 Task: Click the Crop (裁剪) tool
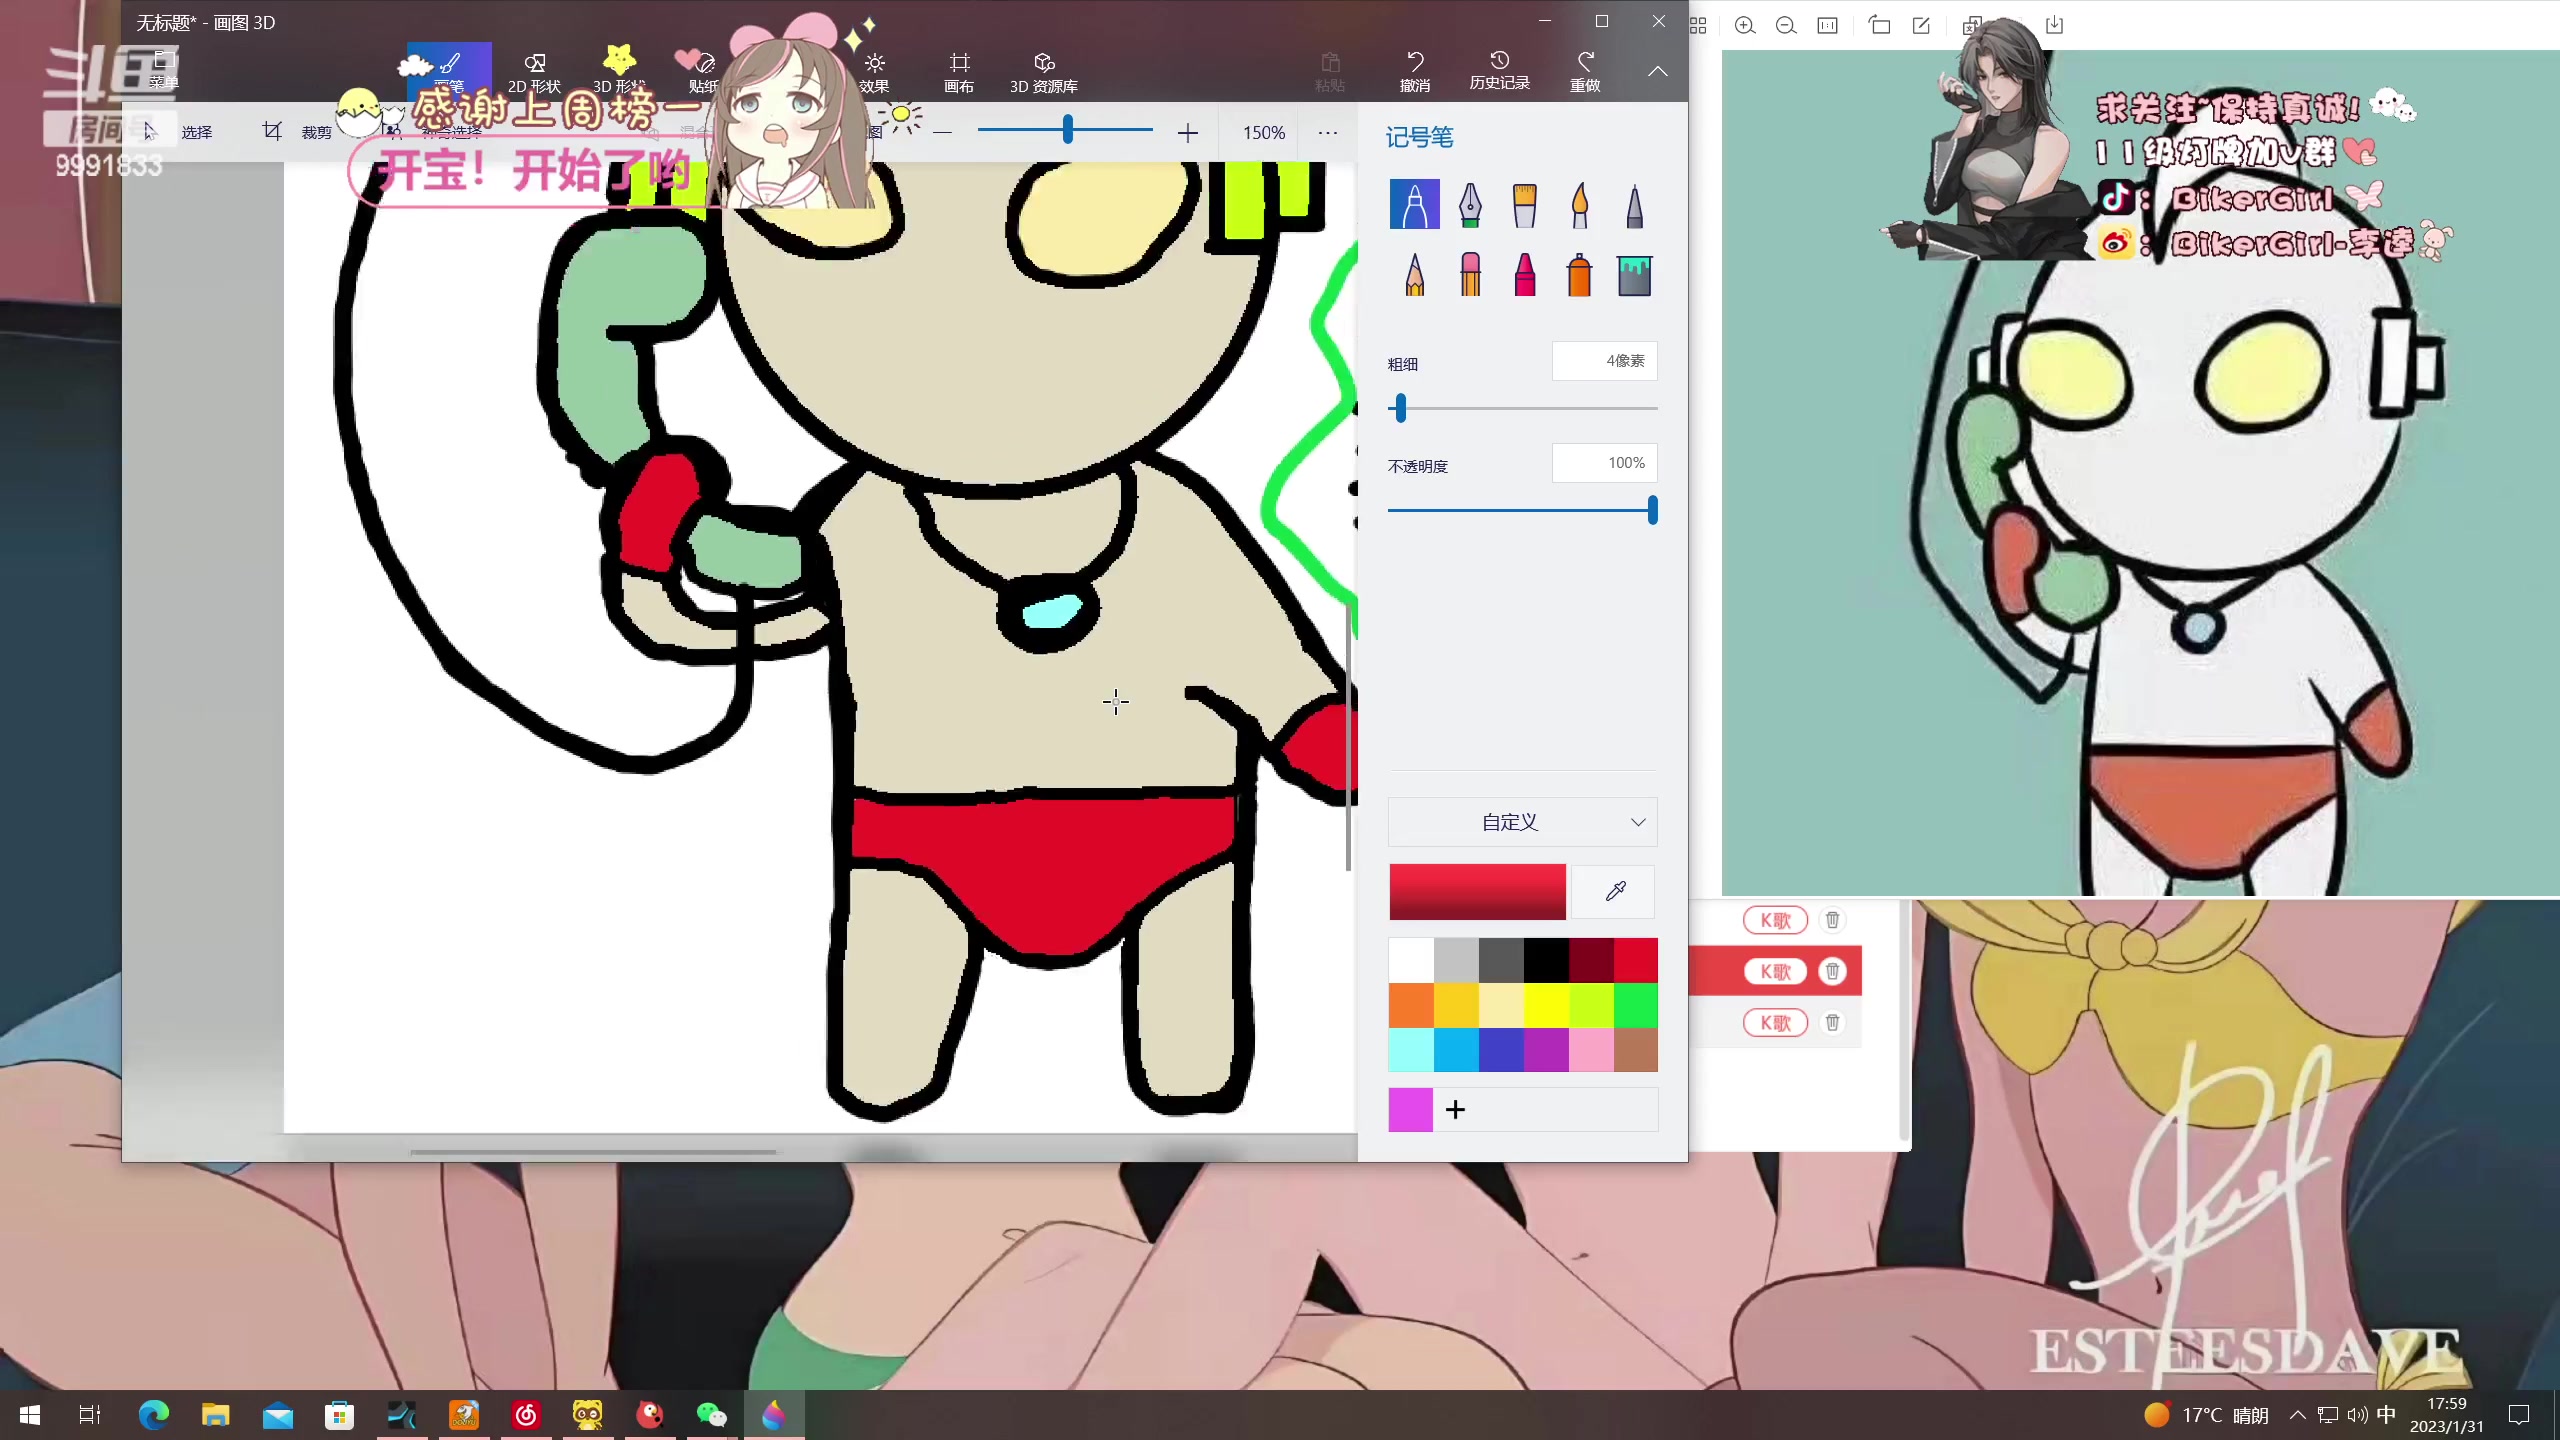(297, 132)
